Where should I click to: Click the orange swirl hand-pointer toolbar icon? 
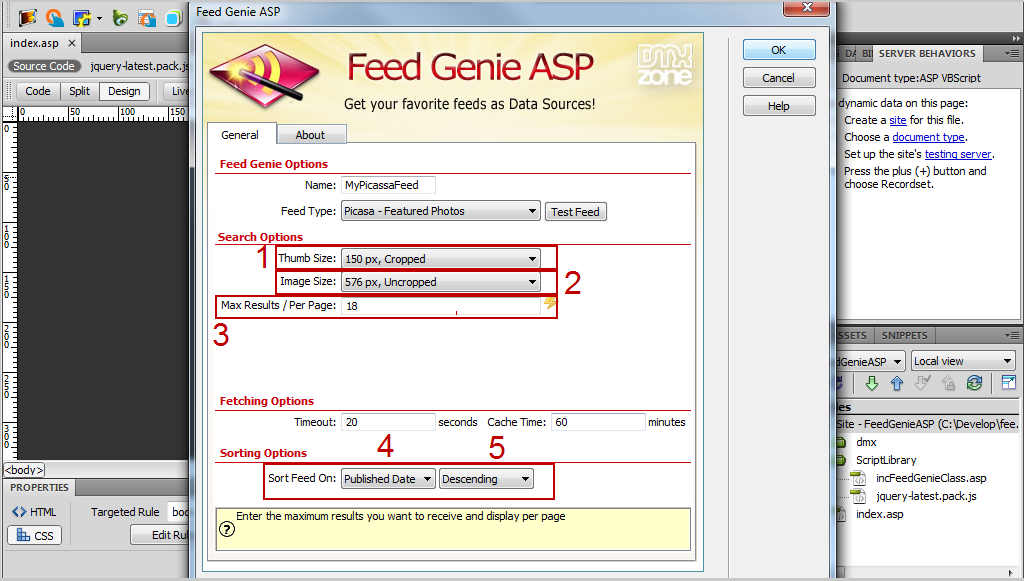click(55, 18)
